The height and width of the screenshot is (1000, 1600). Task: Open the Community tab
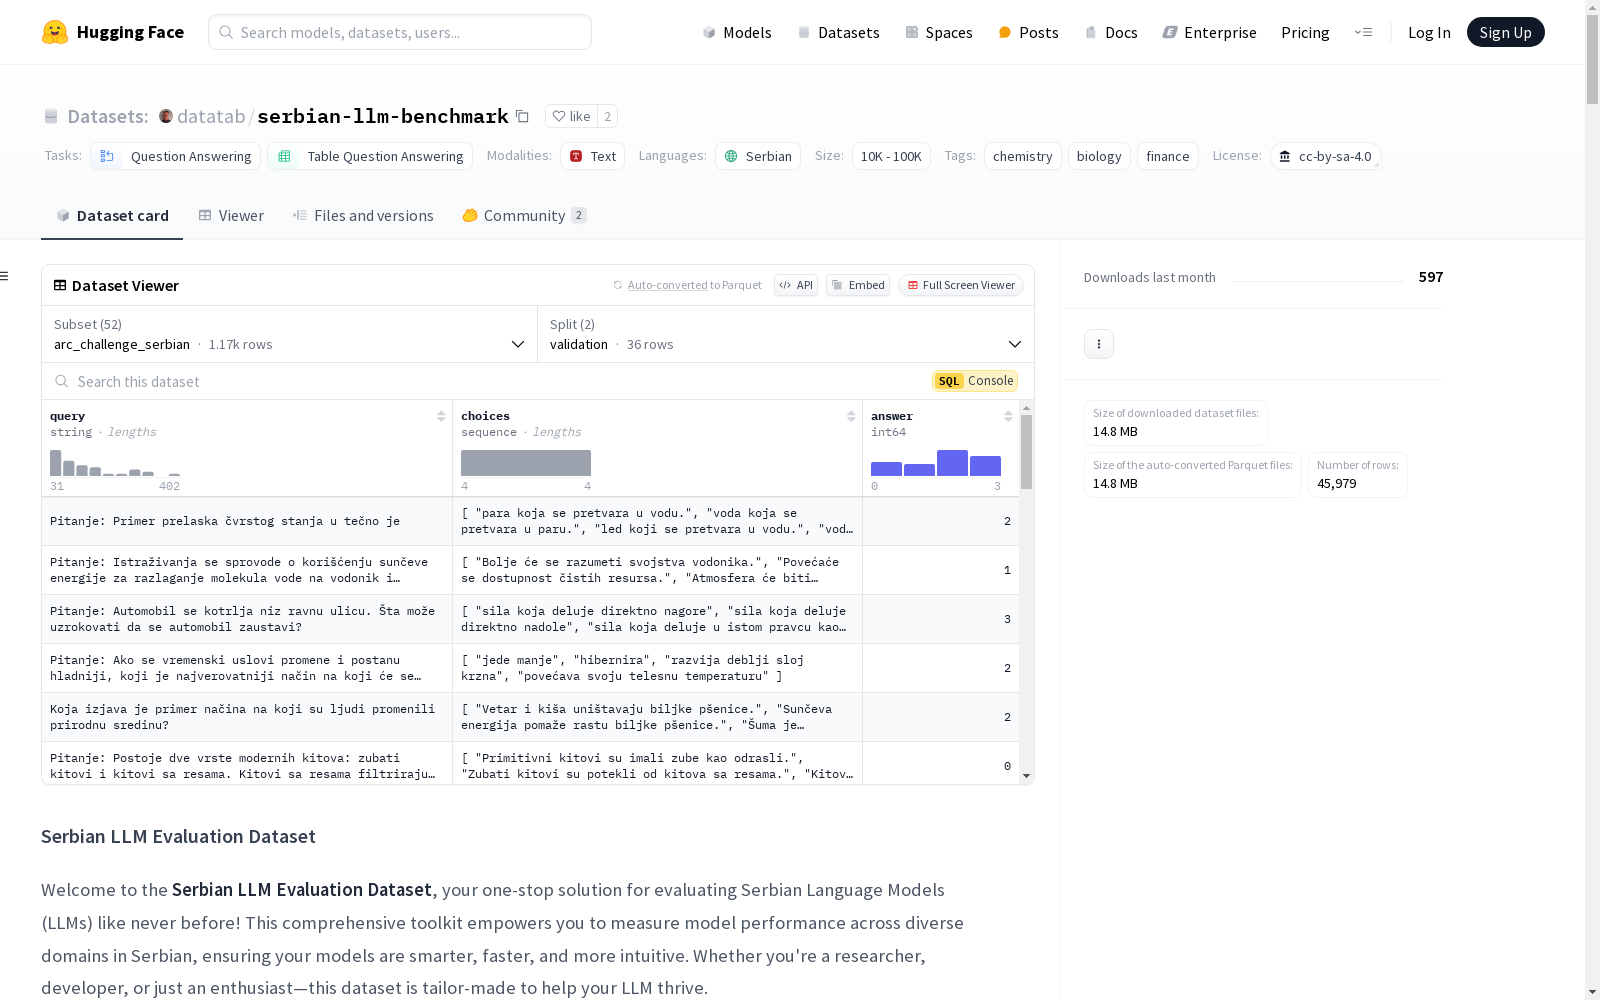pyautogui.click(x=524, y=215)
